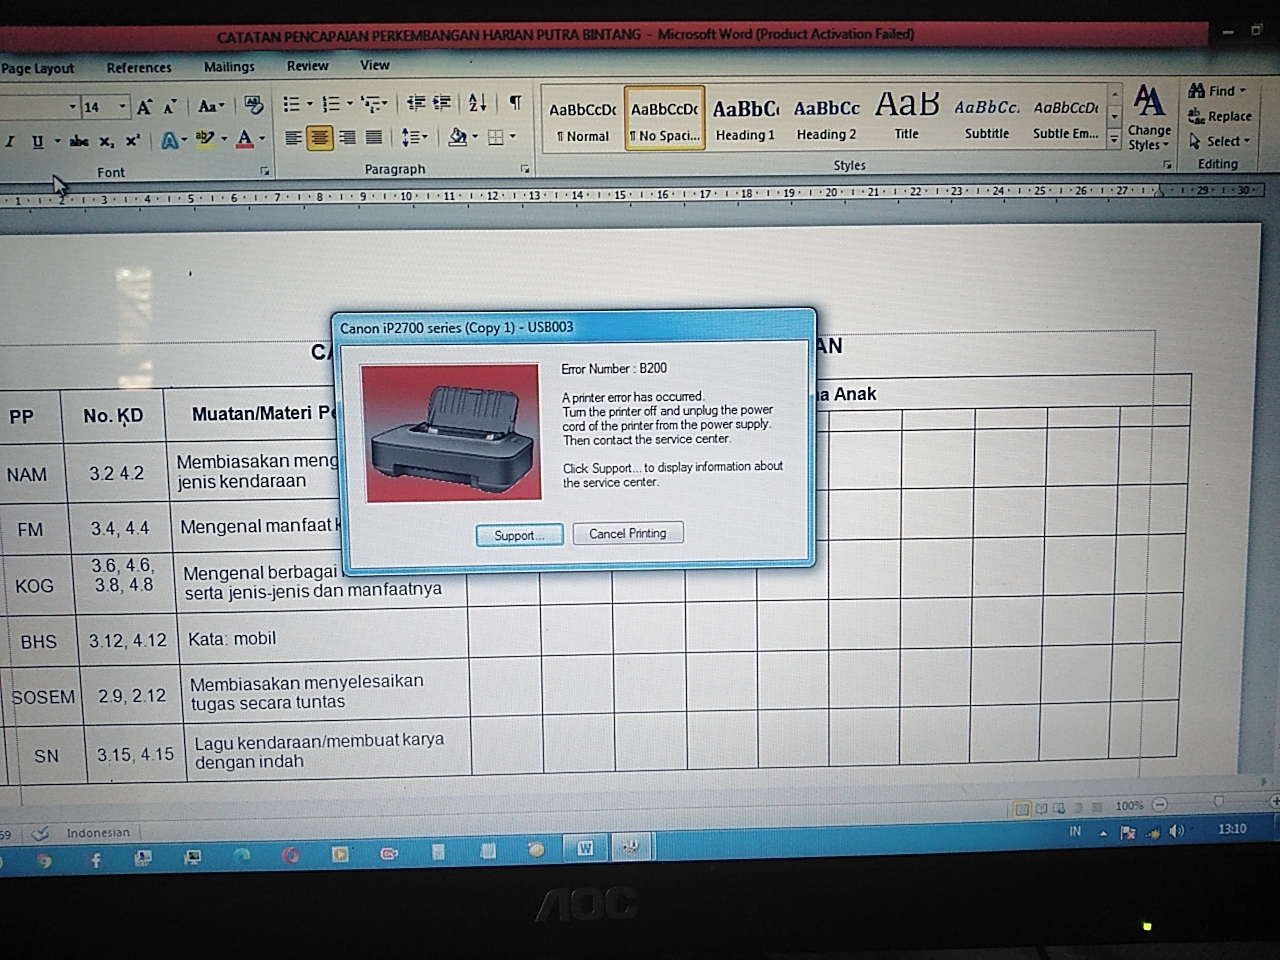Open the Page Layout tab
Viewport: 1280px width, 960px height.
[x=38, y=69]
